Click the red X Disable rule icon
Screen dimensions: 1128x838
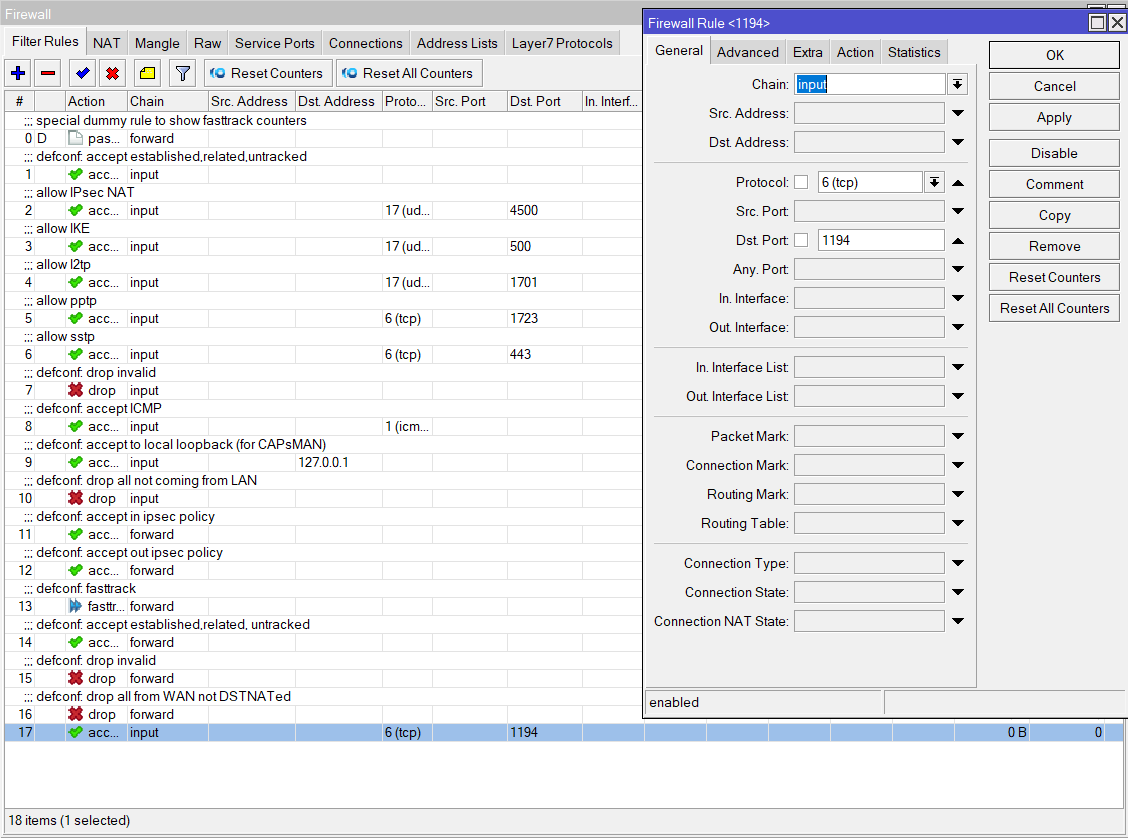point(112,73)
